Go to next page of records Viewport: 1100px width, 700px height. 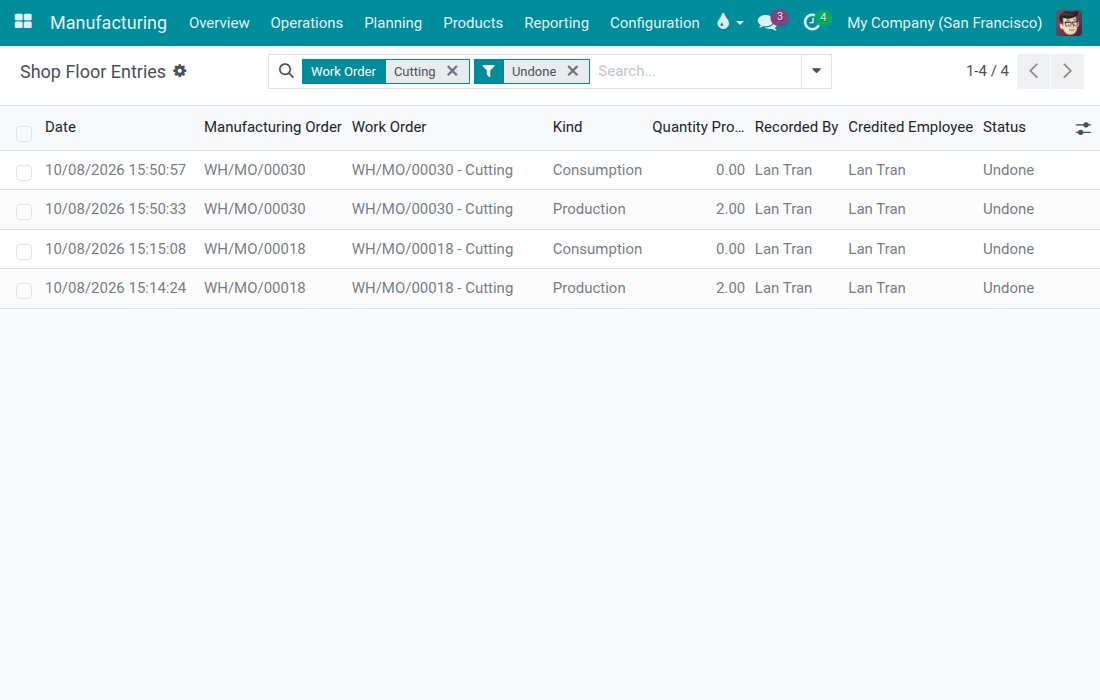(x=1067, y=71)
